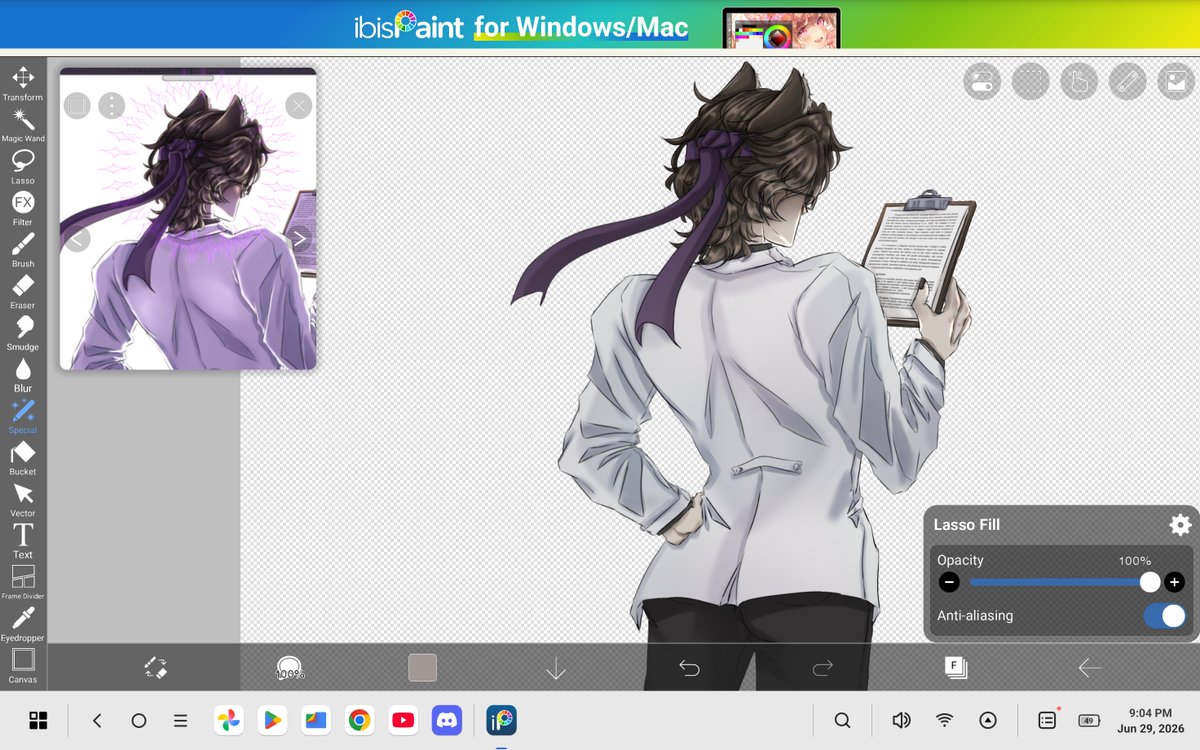
Task: Decrease opacity with the minus button
Action: click(950, 582)
